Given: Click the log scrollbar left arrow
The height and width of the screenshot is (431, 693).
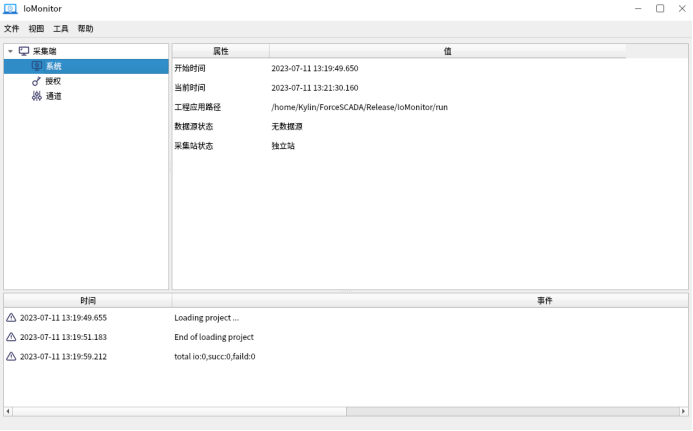Looking at the screenshot, I should pos(8,412).
